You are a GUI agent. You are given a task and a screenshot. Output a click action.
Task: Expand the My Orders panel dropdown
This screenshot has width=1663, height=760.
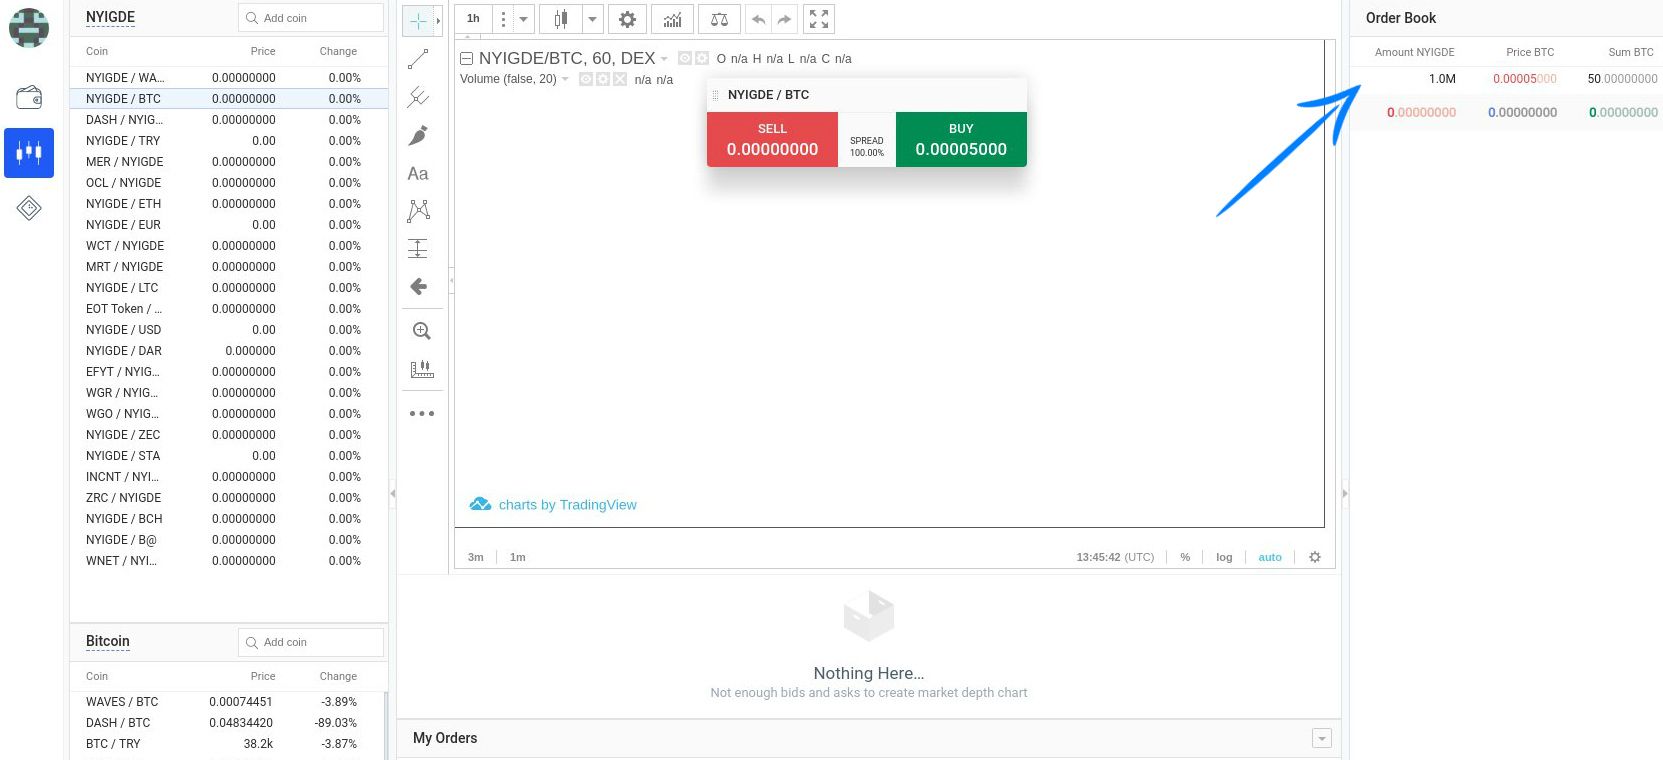(x=1322, y=739)
